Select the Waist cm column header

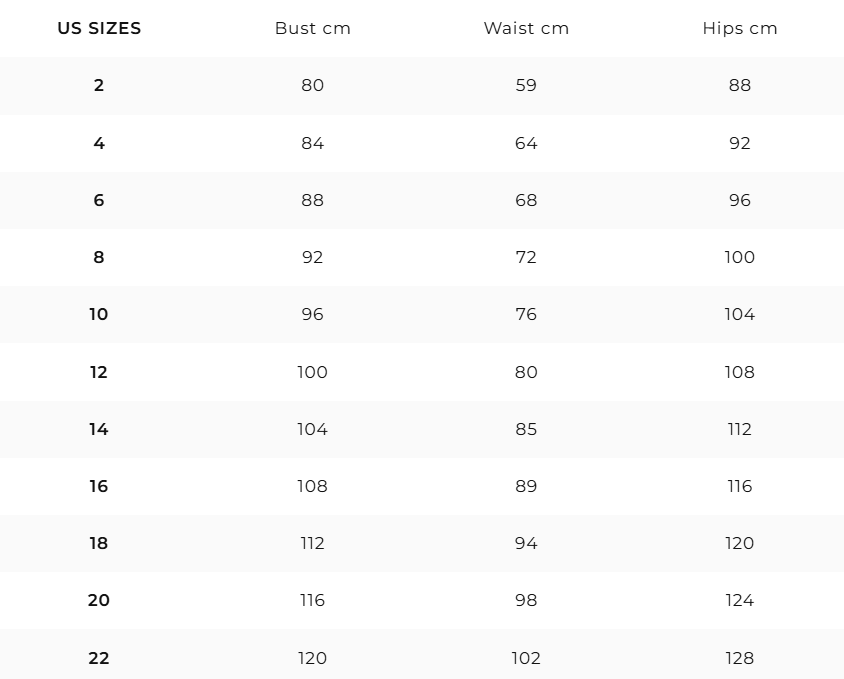[x=526, y=28]
